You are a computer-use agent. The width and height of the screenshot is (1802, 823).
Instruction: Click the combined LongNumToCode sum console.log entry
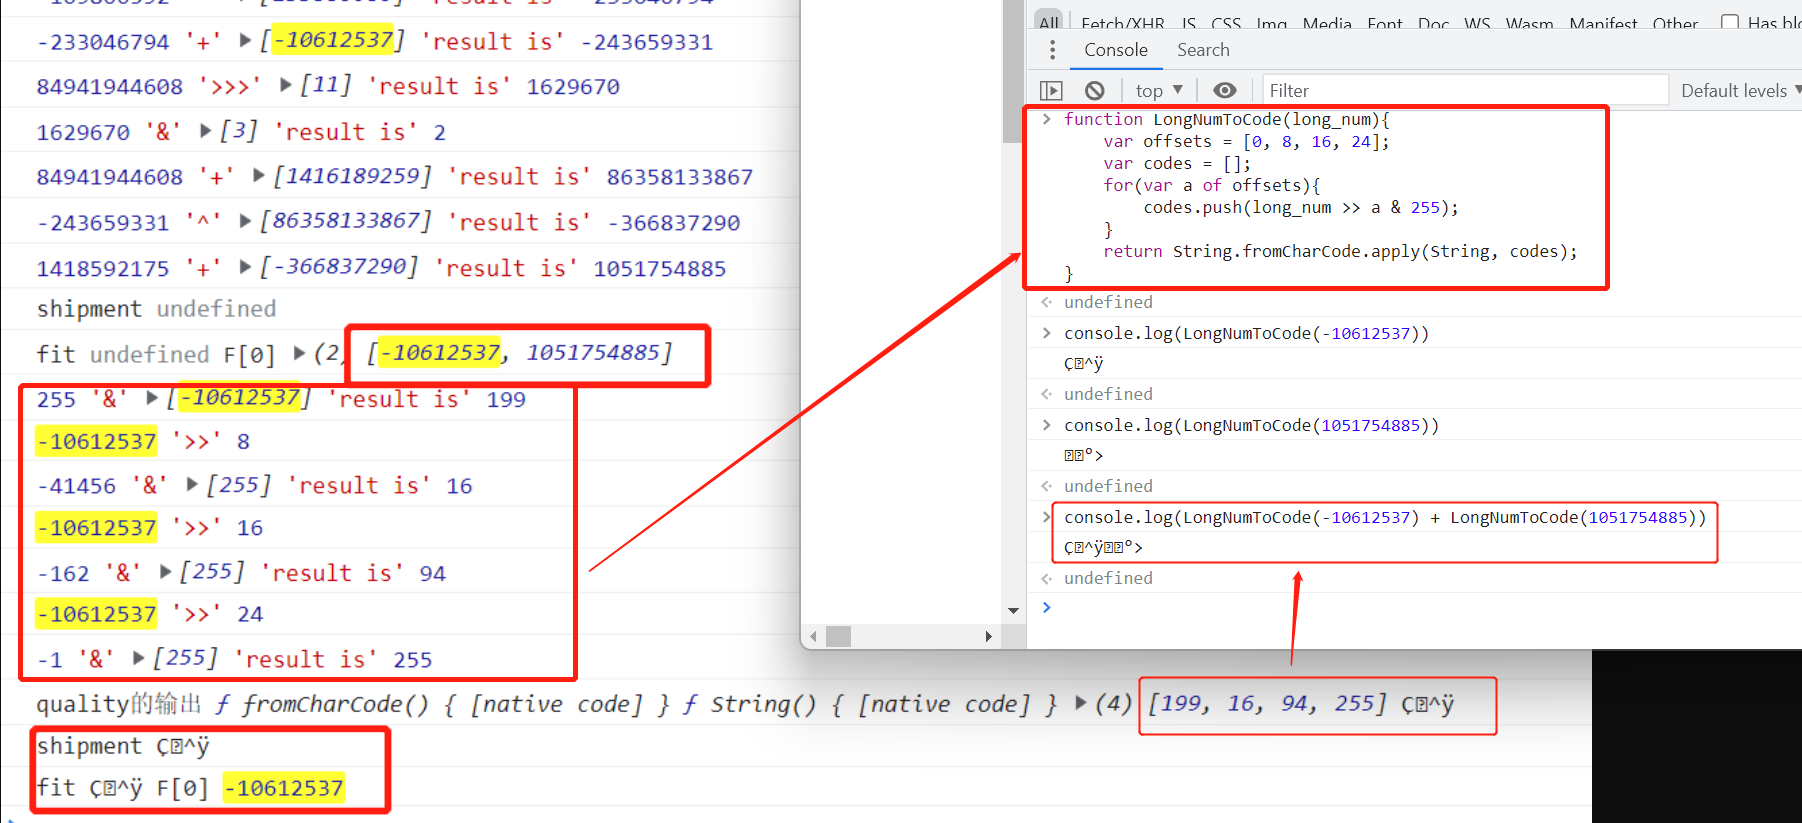[1385, 517]
